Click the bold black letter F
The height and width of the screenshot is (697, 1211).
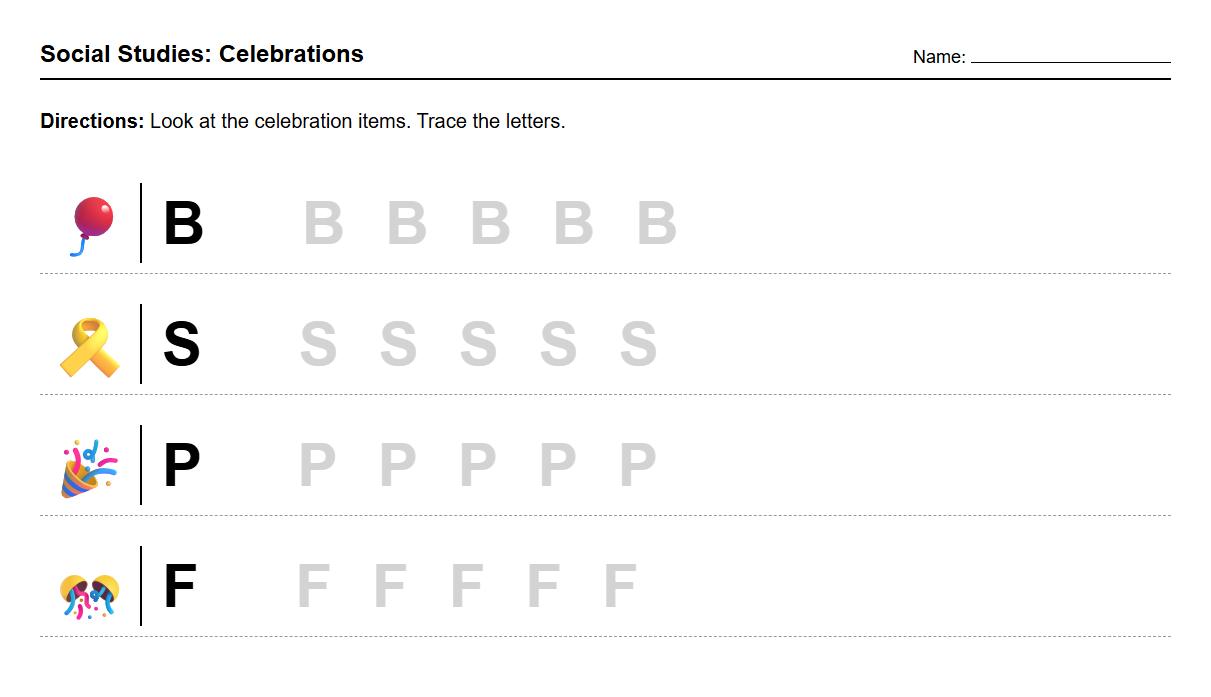179,587
